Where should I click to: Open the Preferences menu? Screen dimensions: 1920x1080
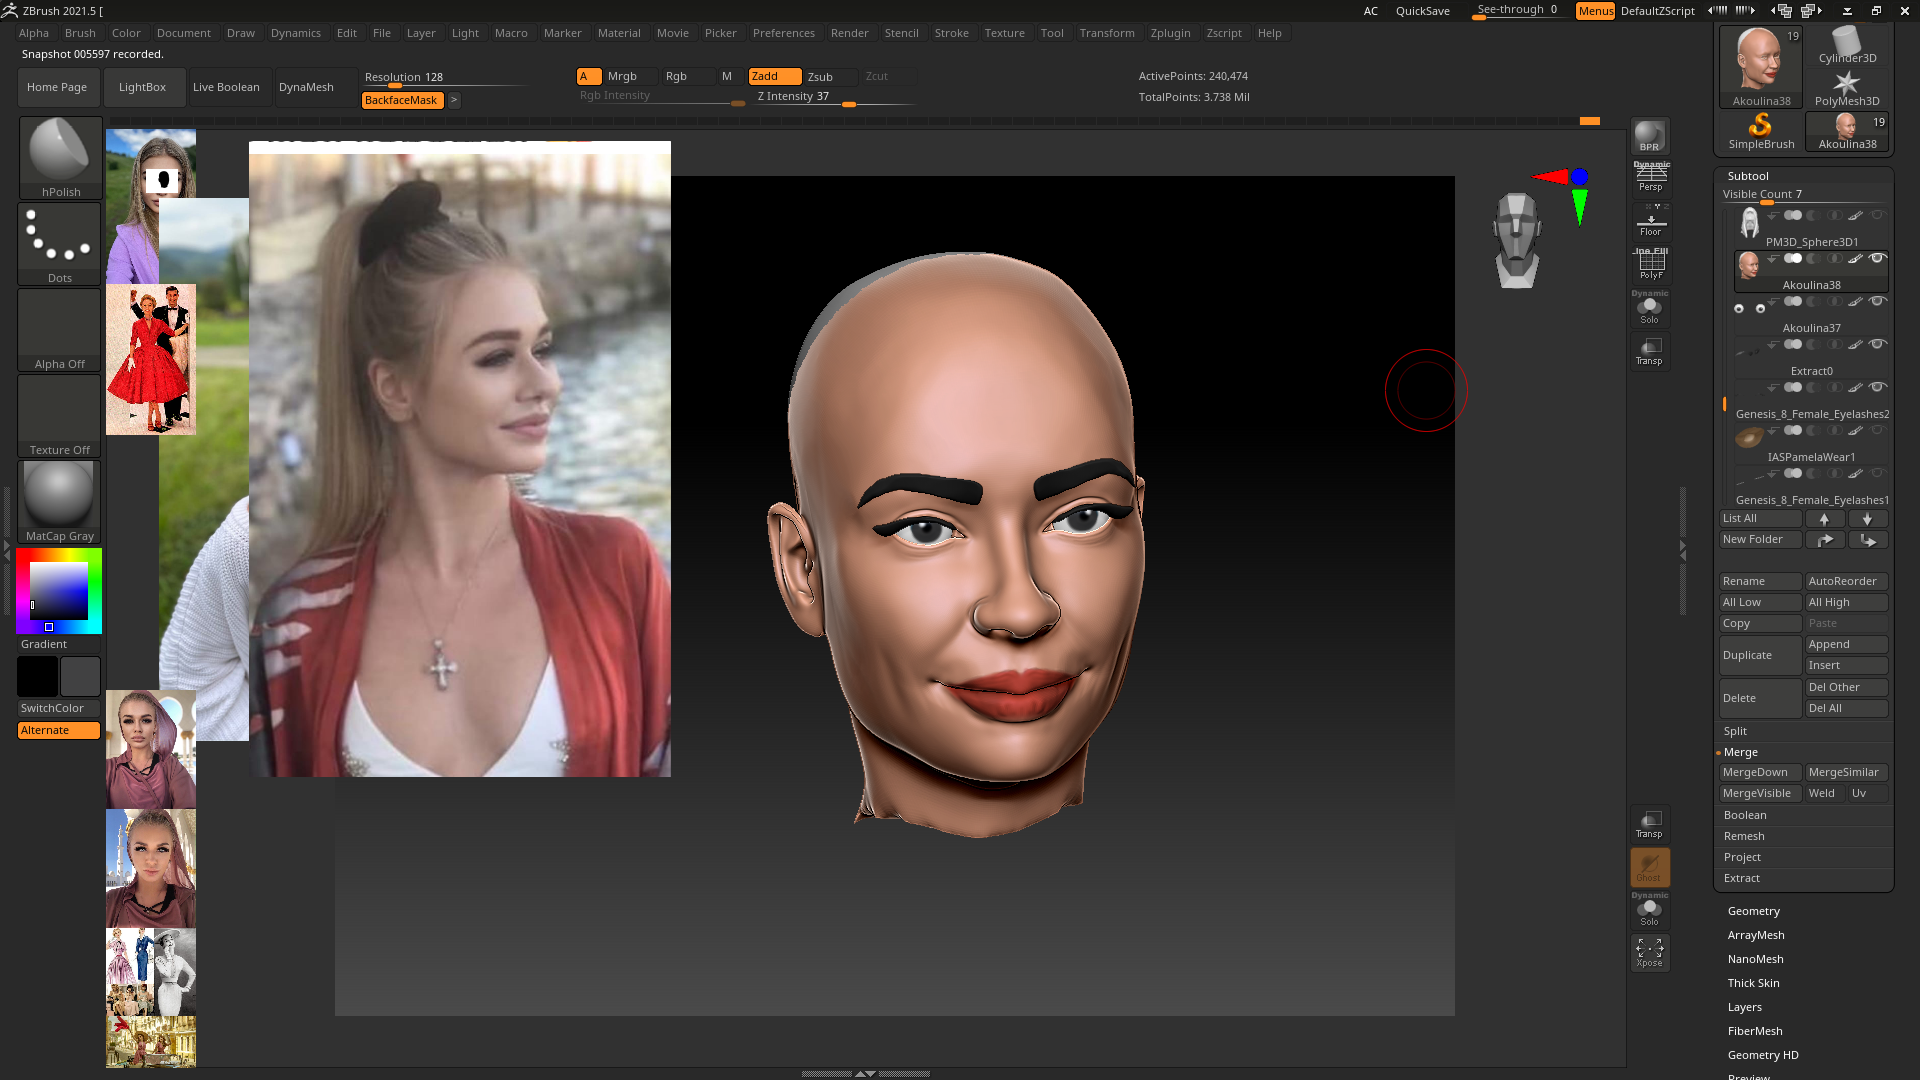pos(783,33)
